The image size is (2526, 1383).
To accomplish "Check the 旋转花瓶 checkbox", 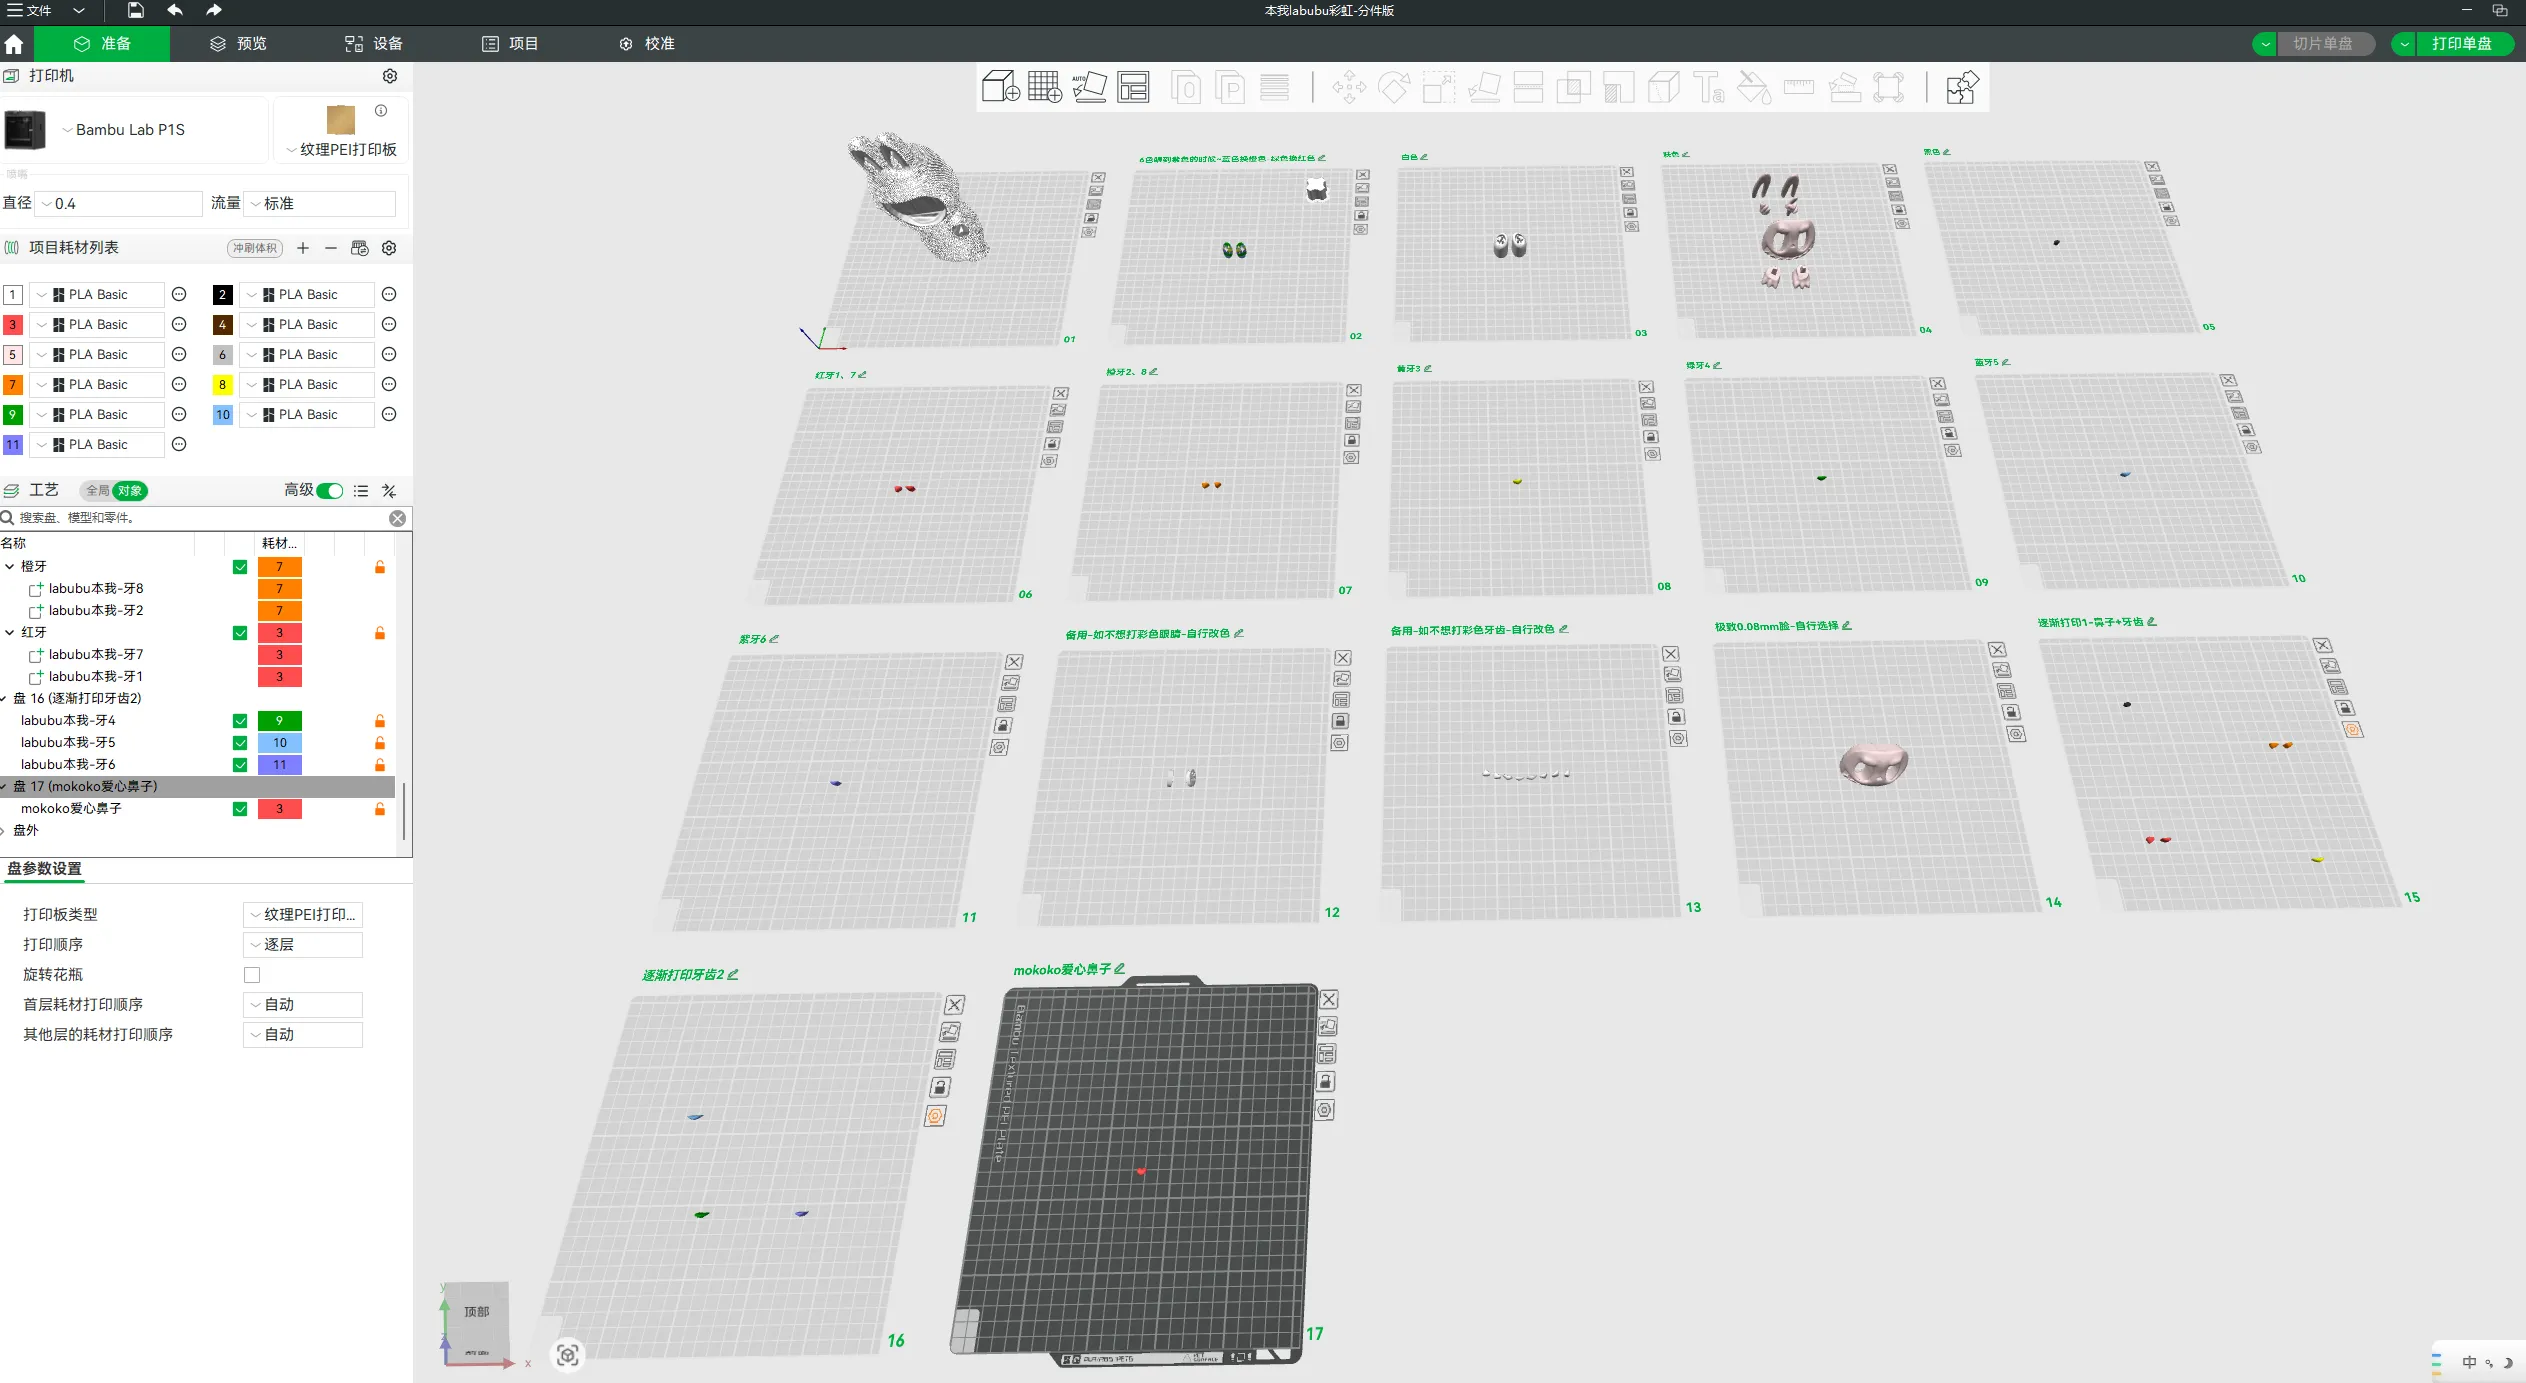I will pyautogui.click(x=252, y=975).
